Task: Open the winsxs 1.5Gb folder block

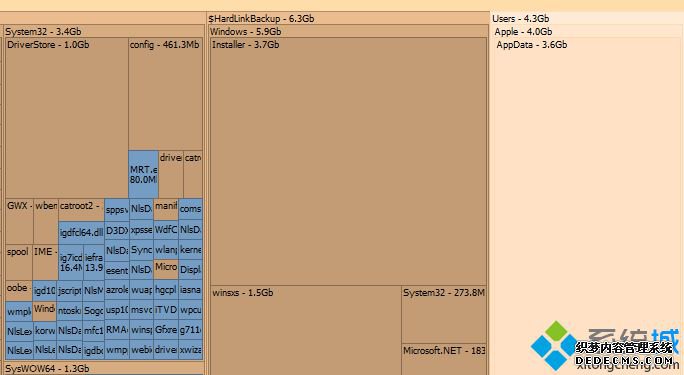Action: 305,330
